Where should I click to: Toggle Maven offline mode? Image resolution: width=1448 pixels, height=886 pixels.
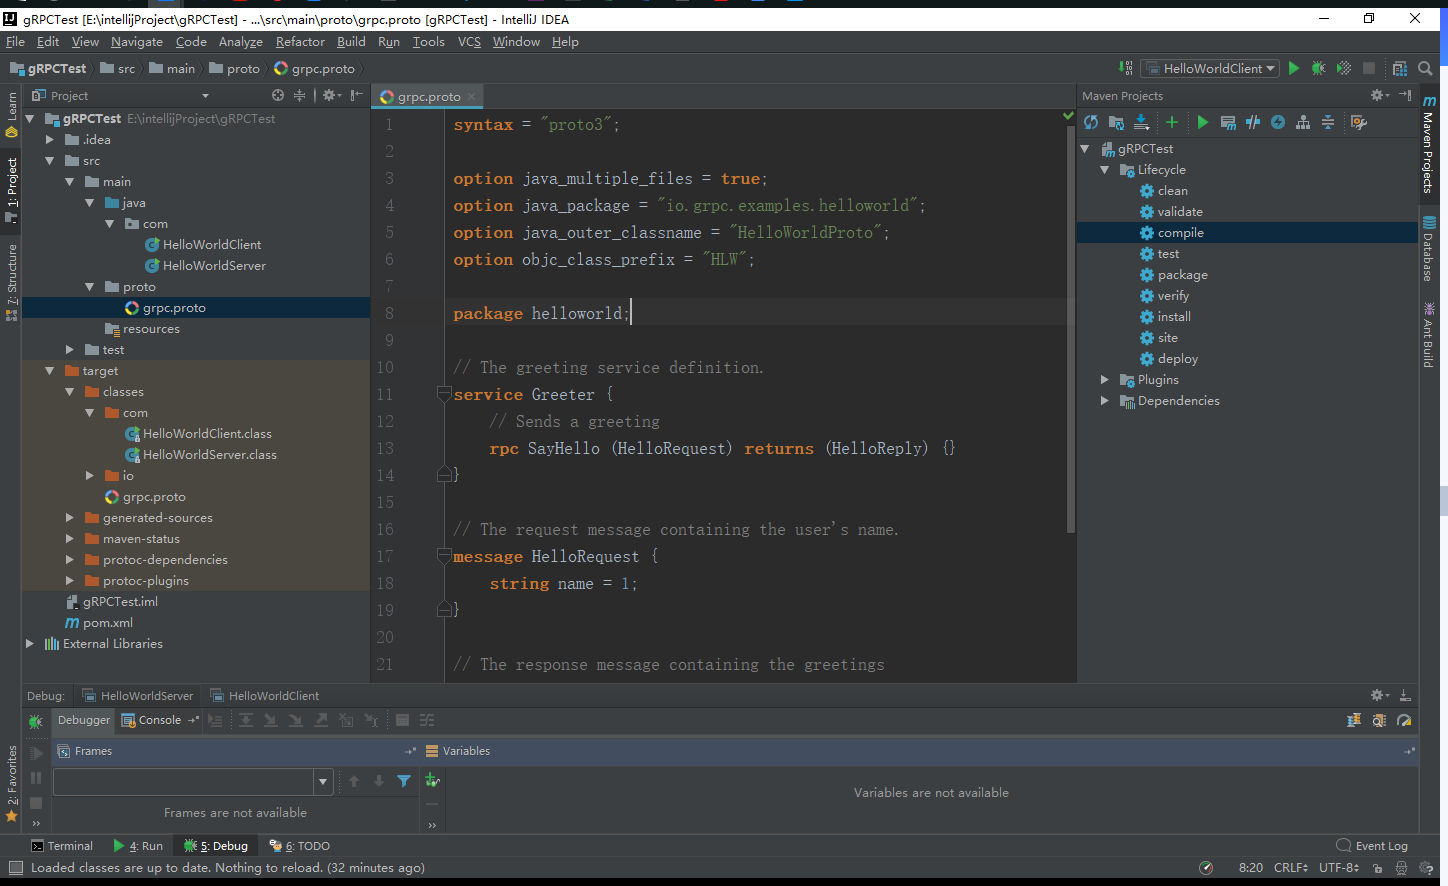[1253, 122]
